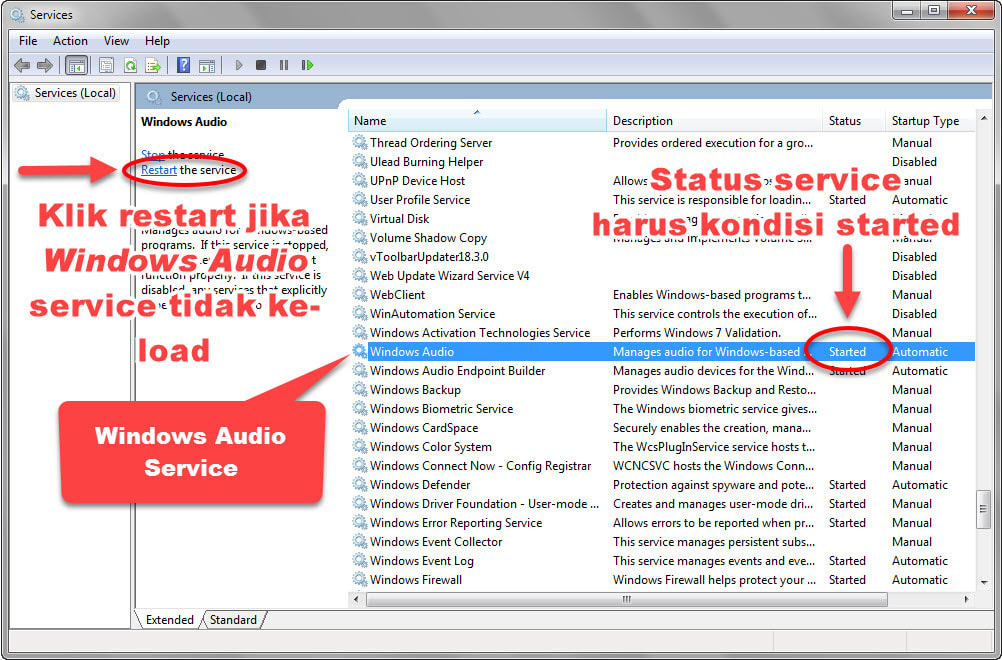Viewport: 1002px width, 660px height.
Task: Click description 'Performs Windows 7 Validation.'
Action: (697, 333)
